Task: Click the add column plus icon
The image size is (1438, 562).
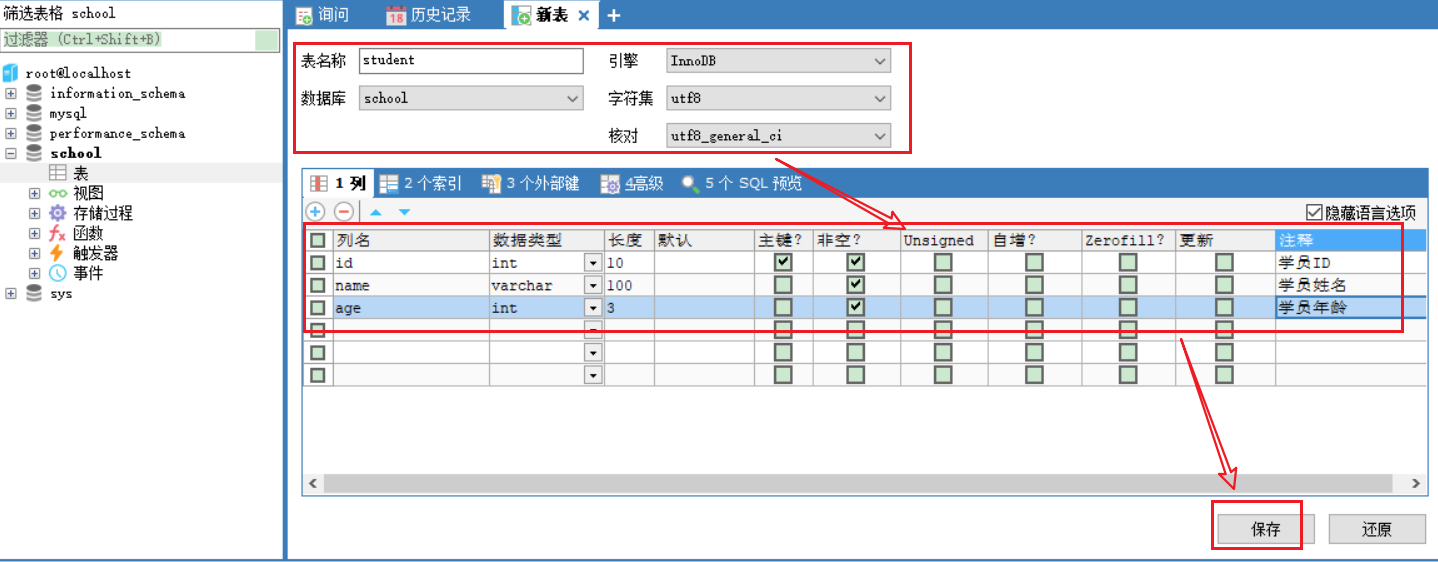Action: (x=315, y=211)
